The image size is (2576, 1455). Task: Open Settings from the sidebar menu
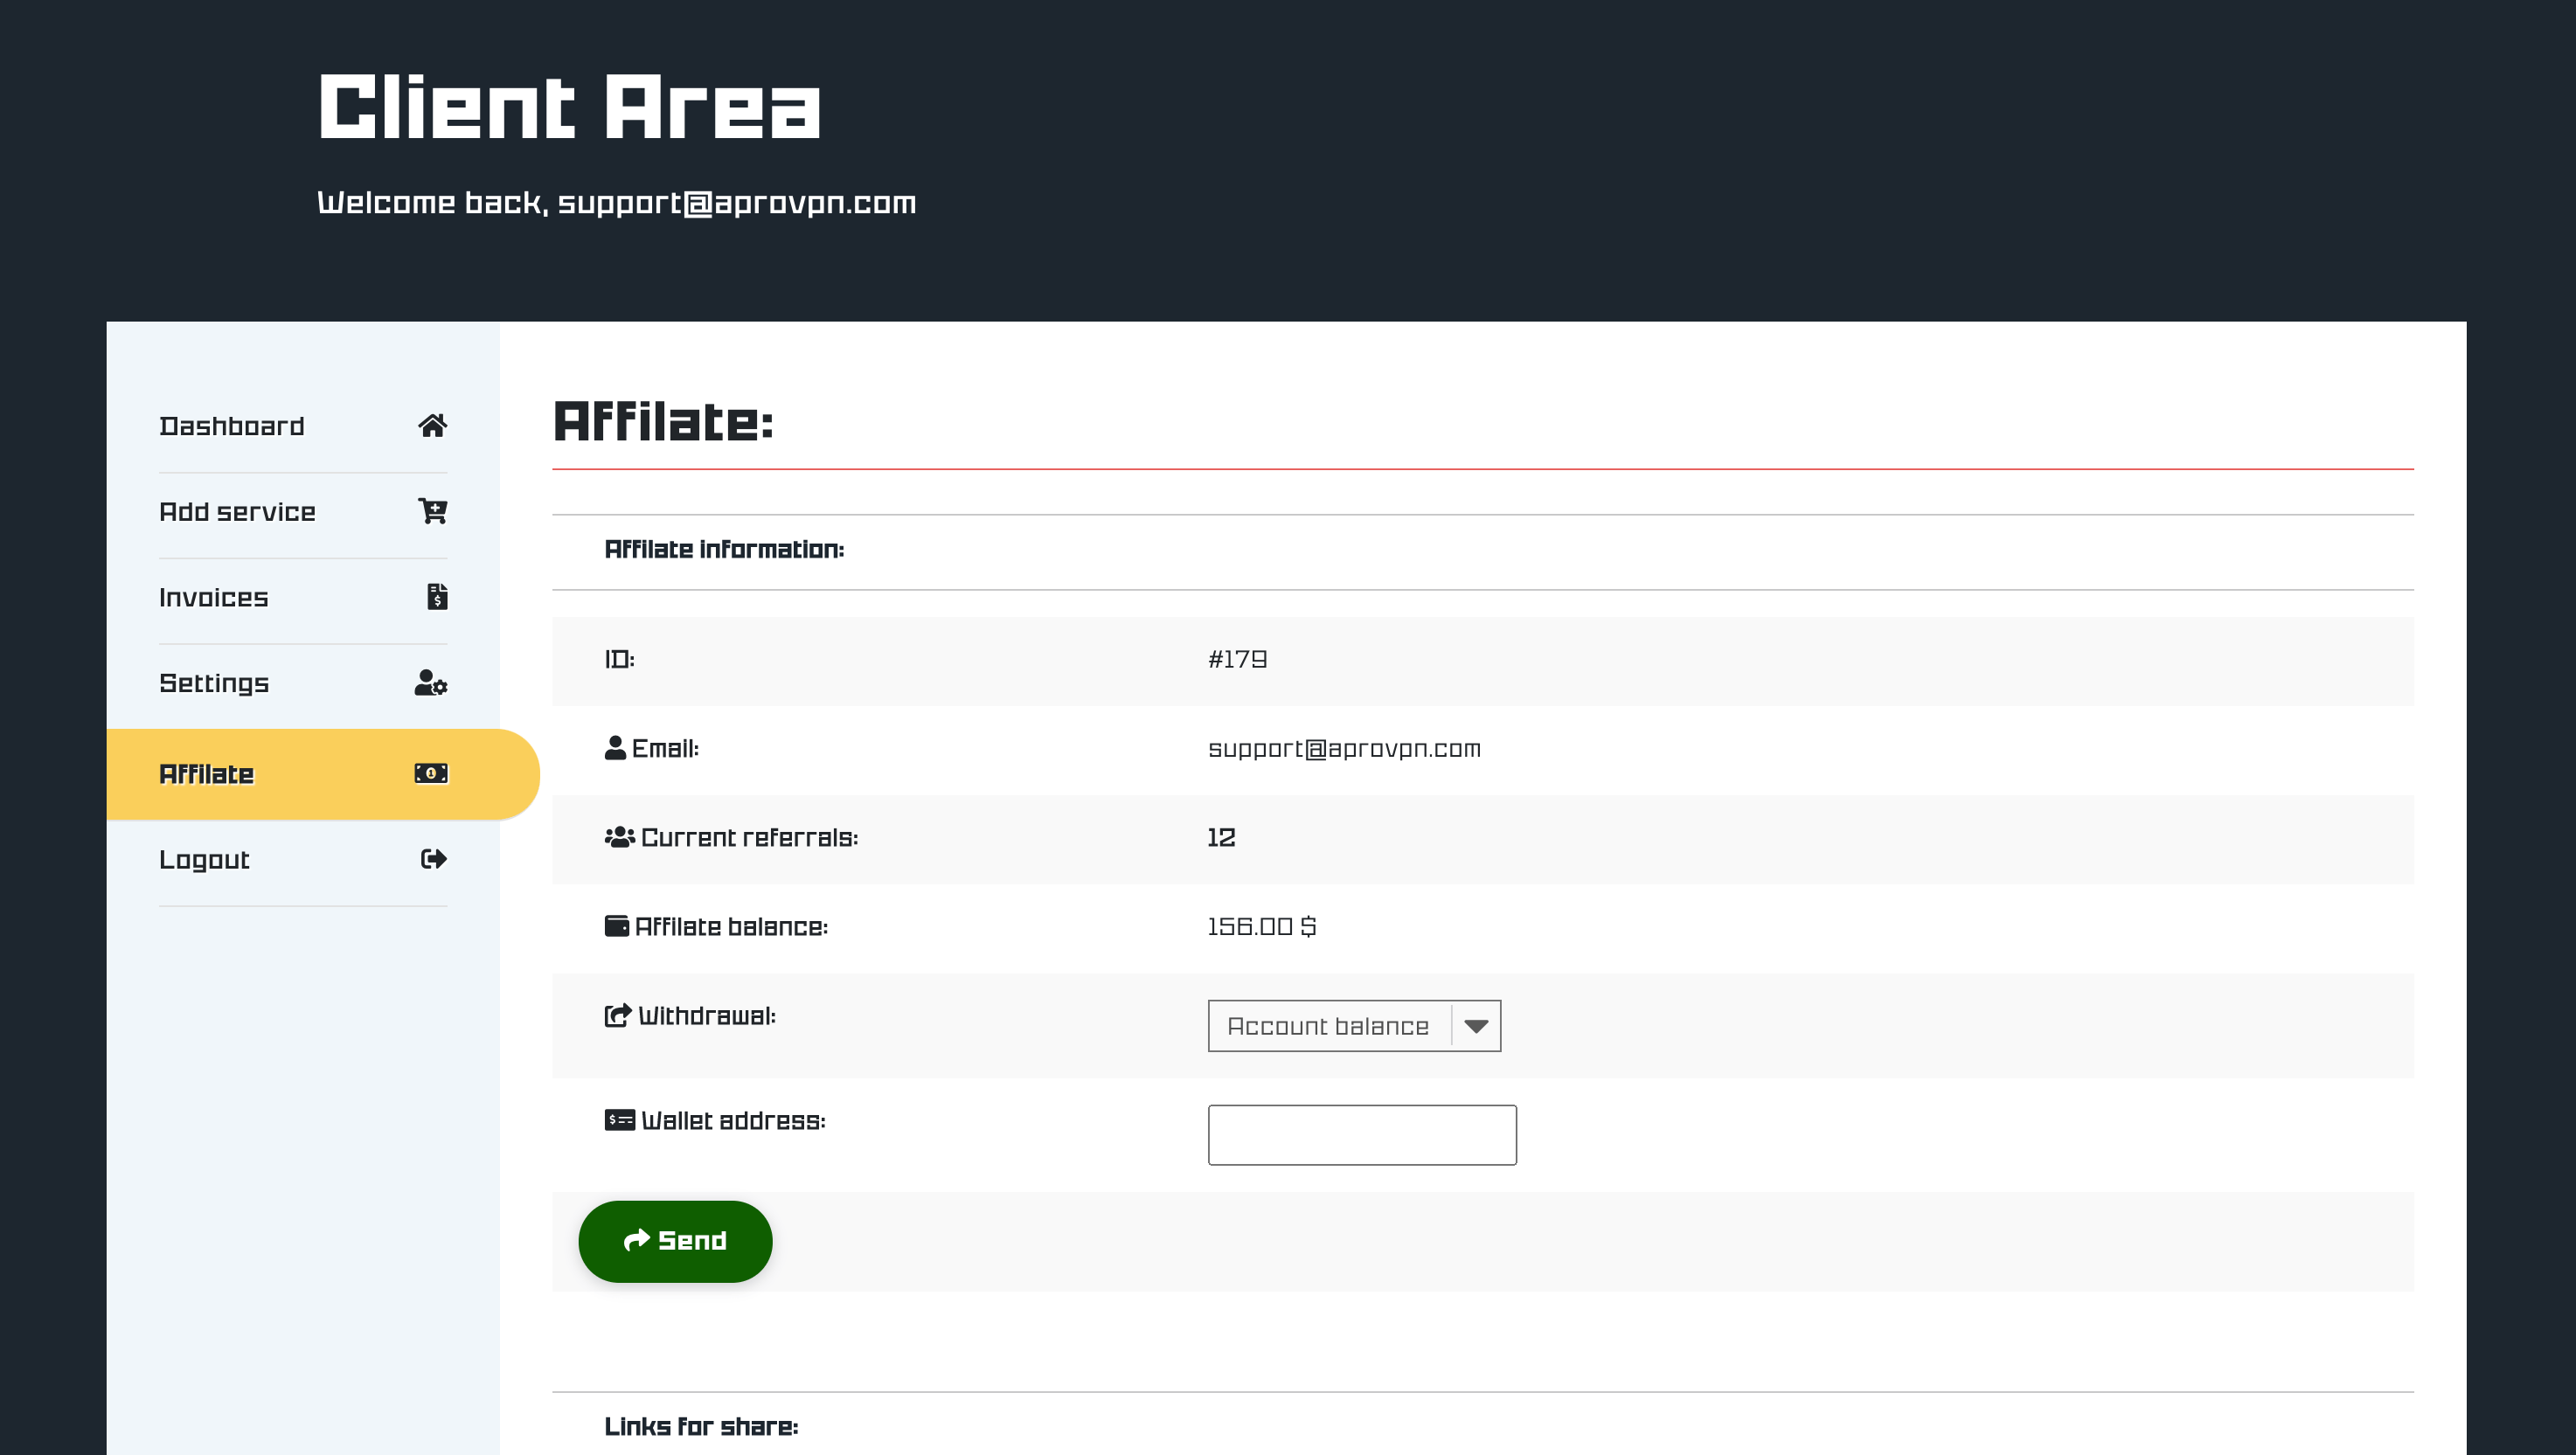214,683
